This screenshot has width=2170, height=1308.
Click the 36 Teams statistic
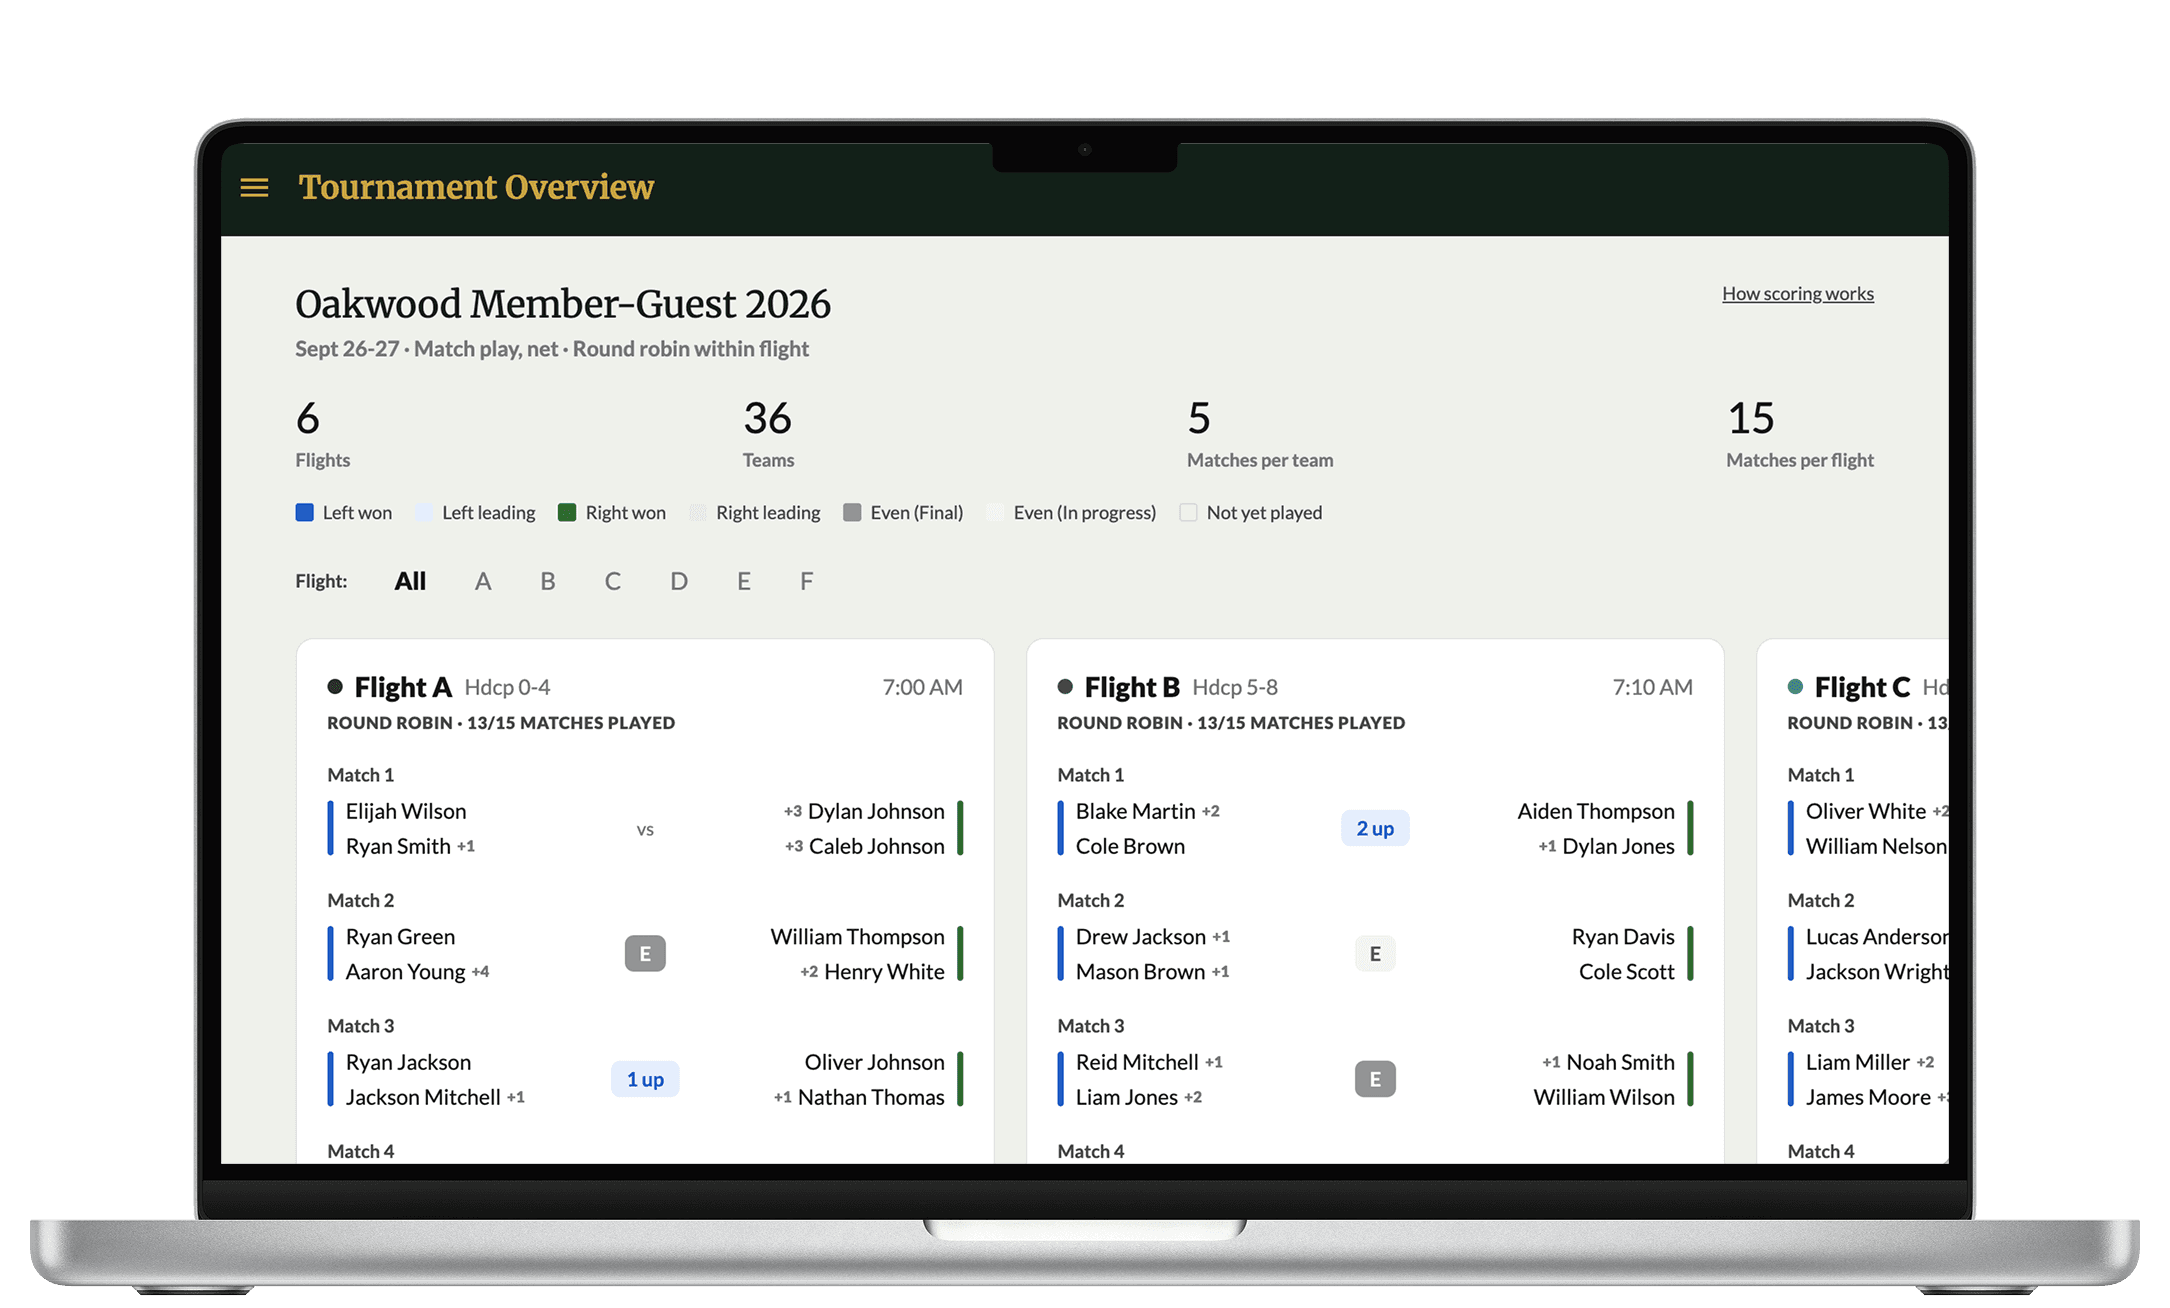(x=768, y=433)
